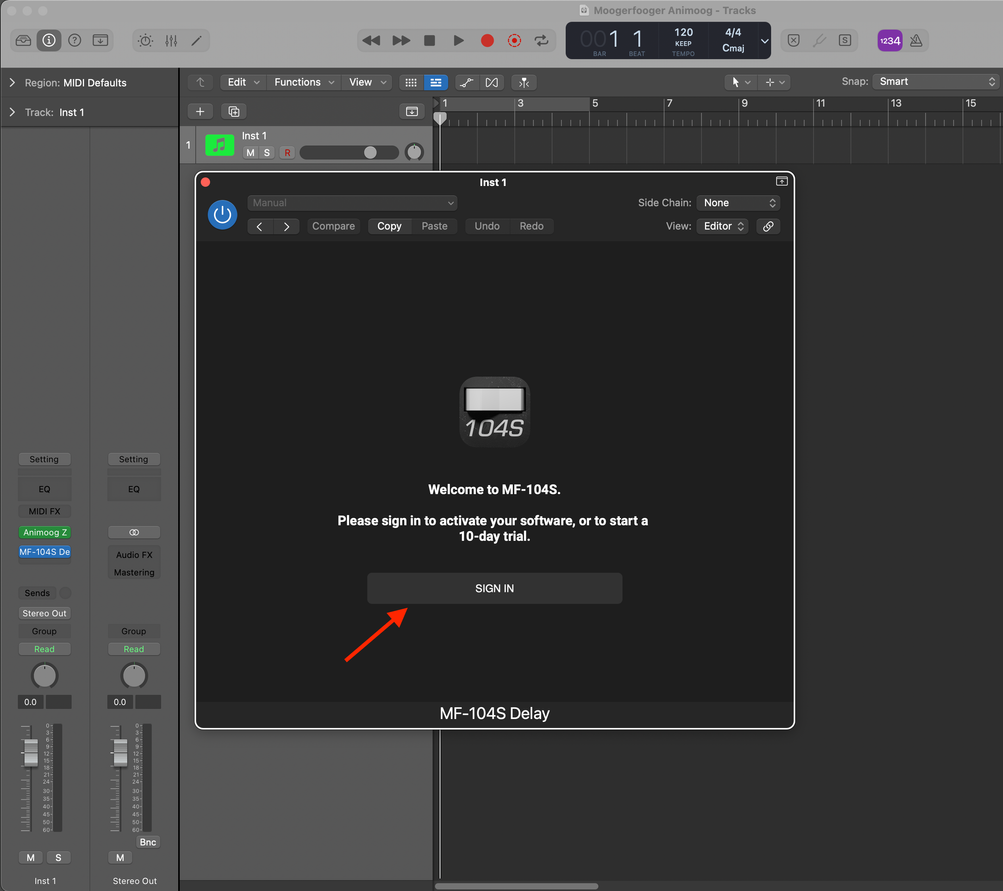
Task: Toggle the Solo S icon in control bar
Action: pos(845,40)
